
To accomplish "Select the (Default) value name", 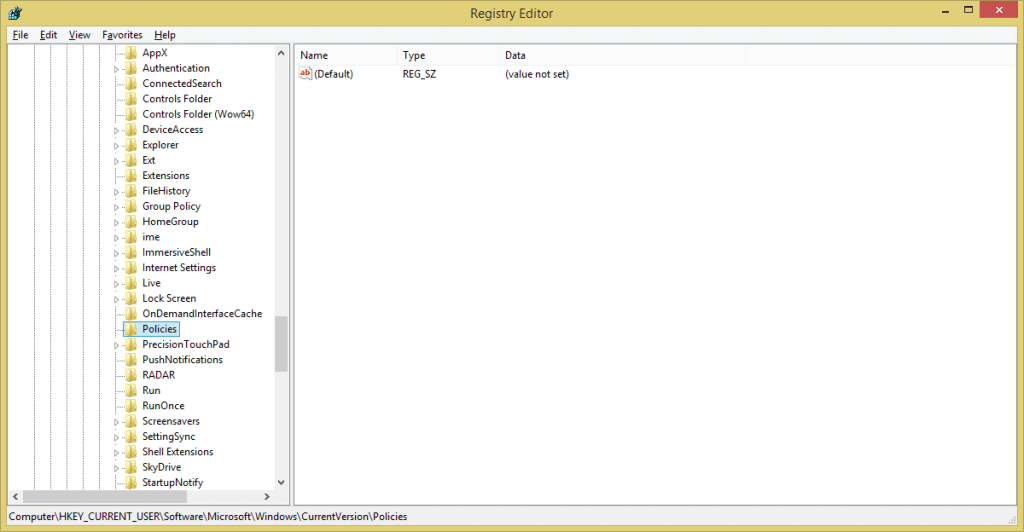I will coord(333,74).
